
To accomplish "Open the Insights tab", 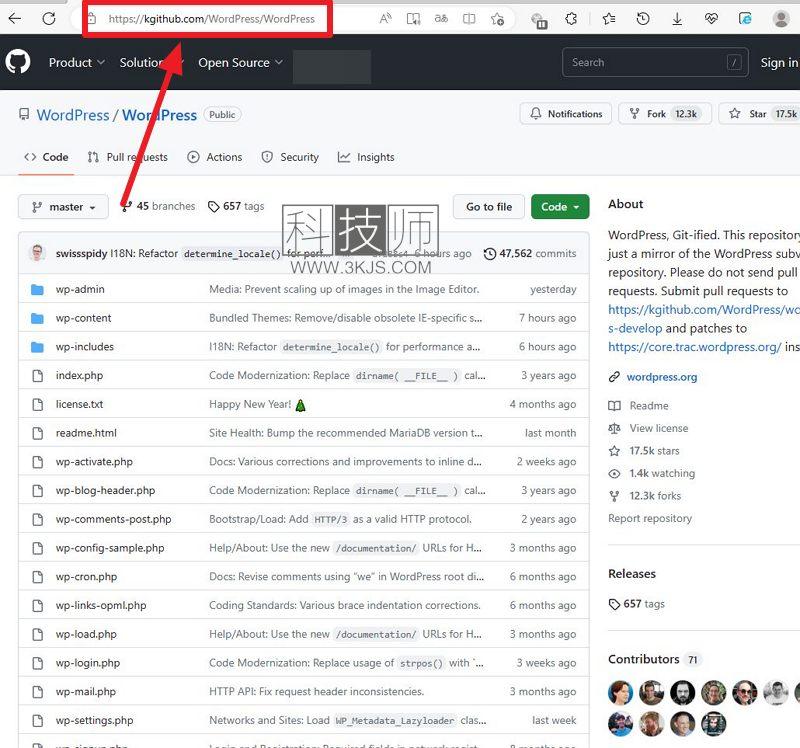I will 366,157.
